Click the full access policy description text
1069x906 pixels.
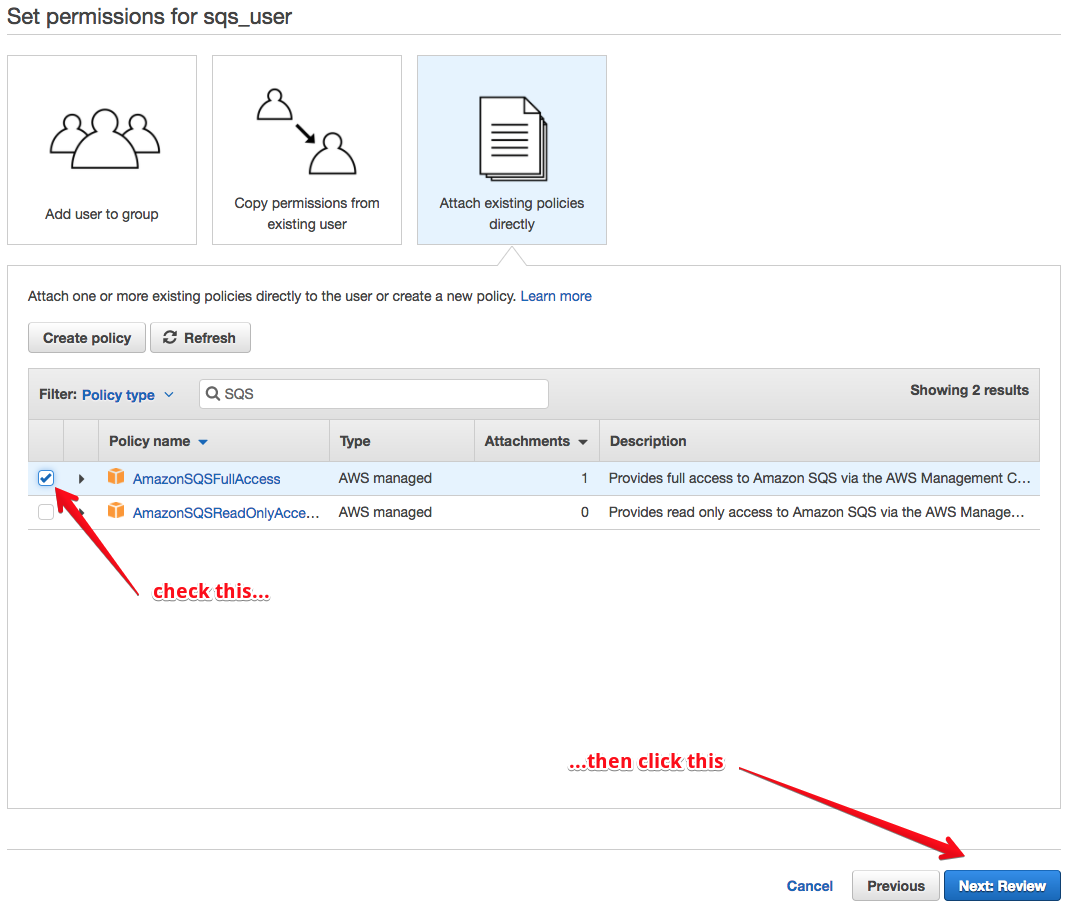click(819, 479)
